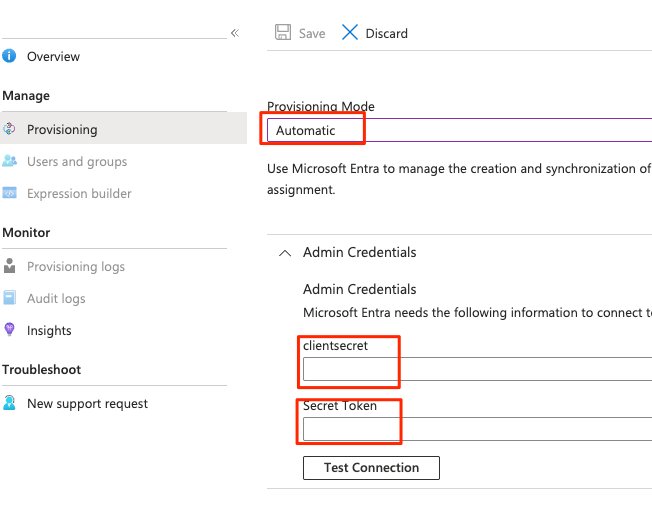652x511 pixels.
Task: Click the Provisioning sync icon in sidebar
Action: (9, 129)
